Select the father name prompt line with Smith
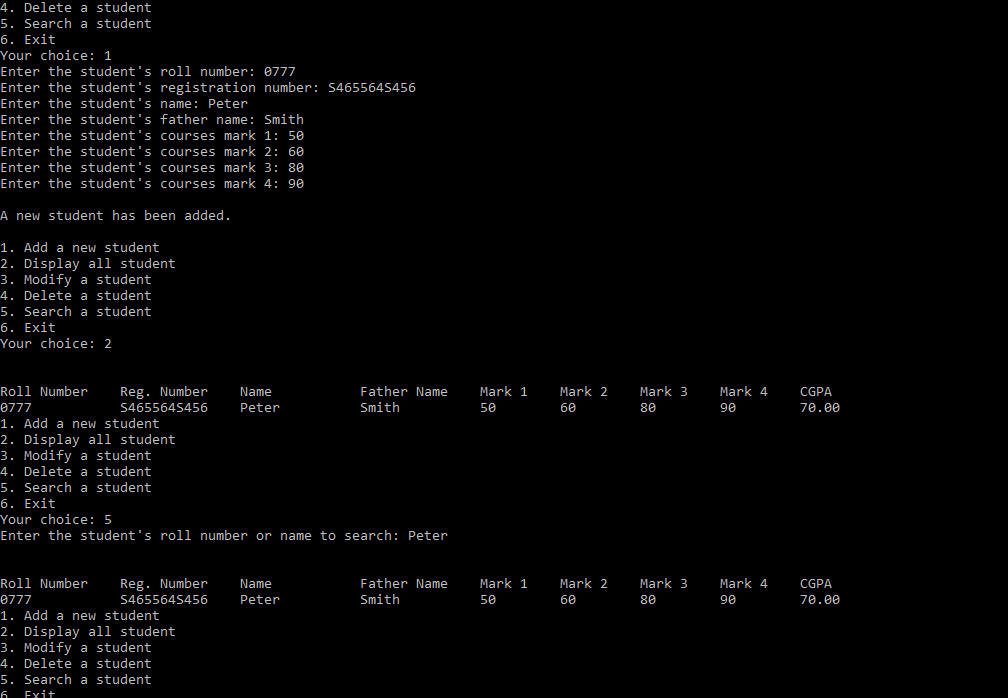 coord(152,120)
